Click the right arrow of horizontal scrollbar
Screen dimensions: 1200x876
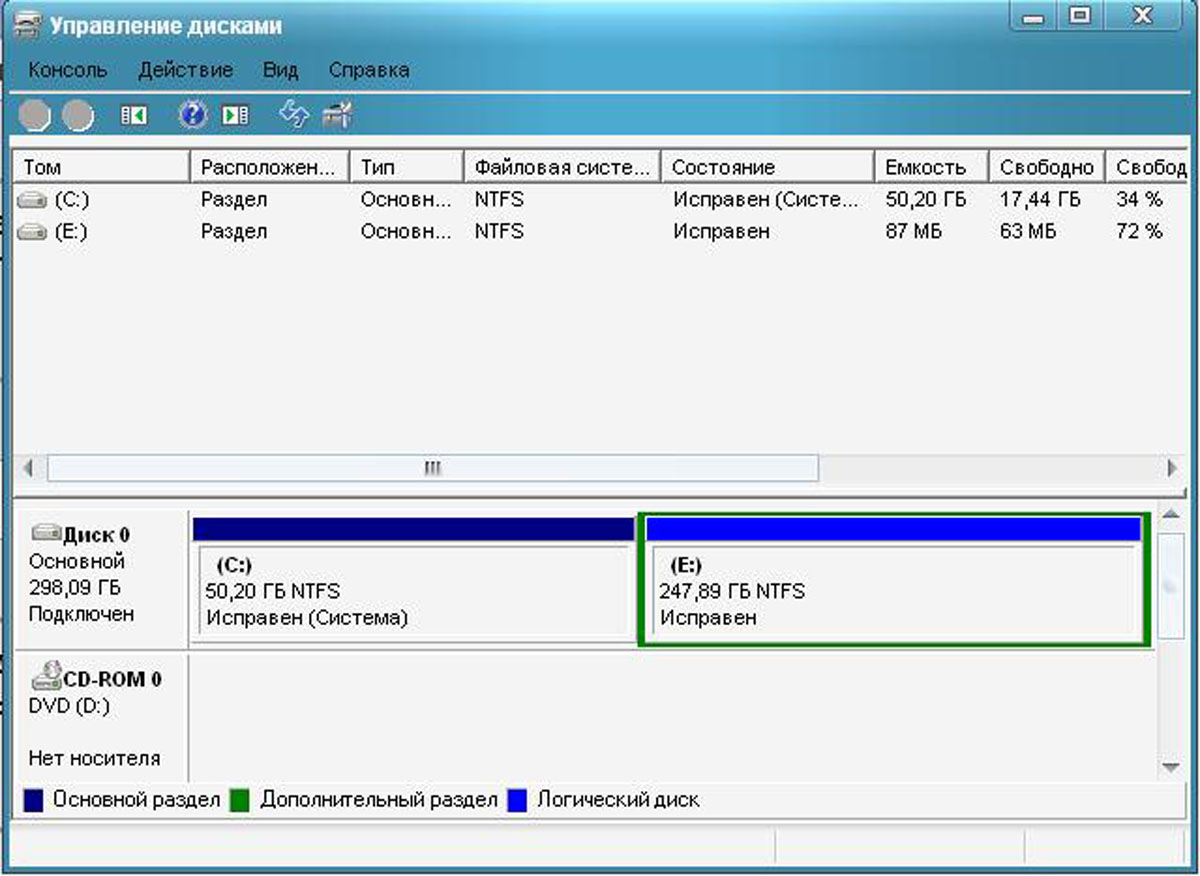coord(1171,468)
